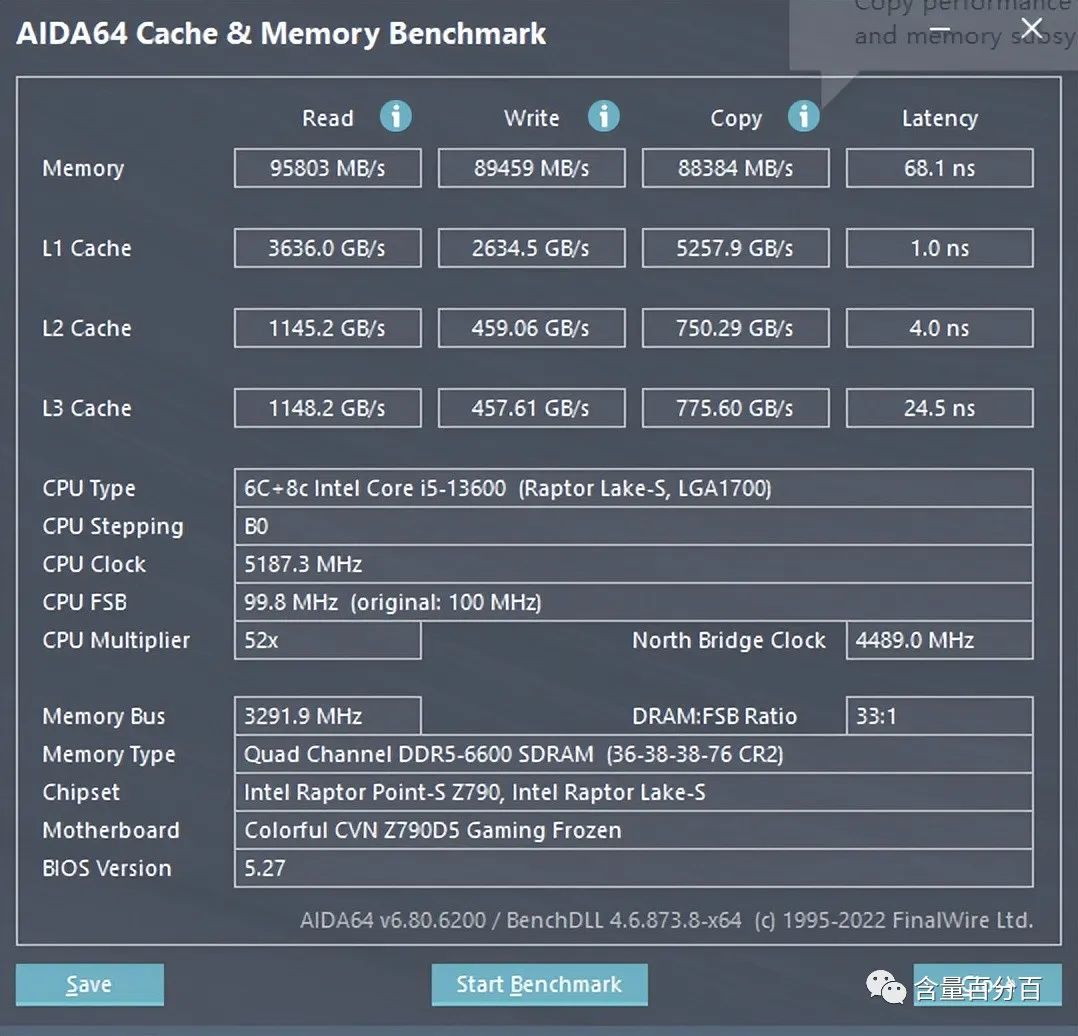The height and width of the screenshot is (1036, 1078).
Task: Click the Copy column header label
Action: [736, 119]
